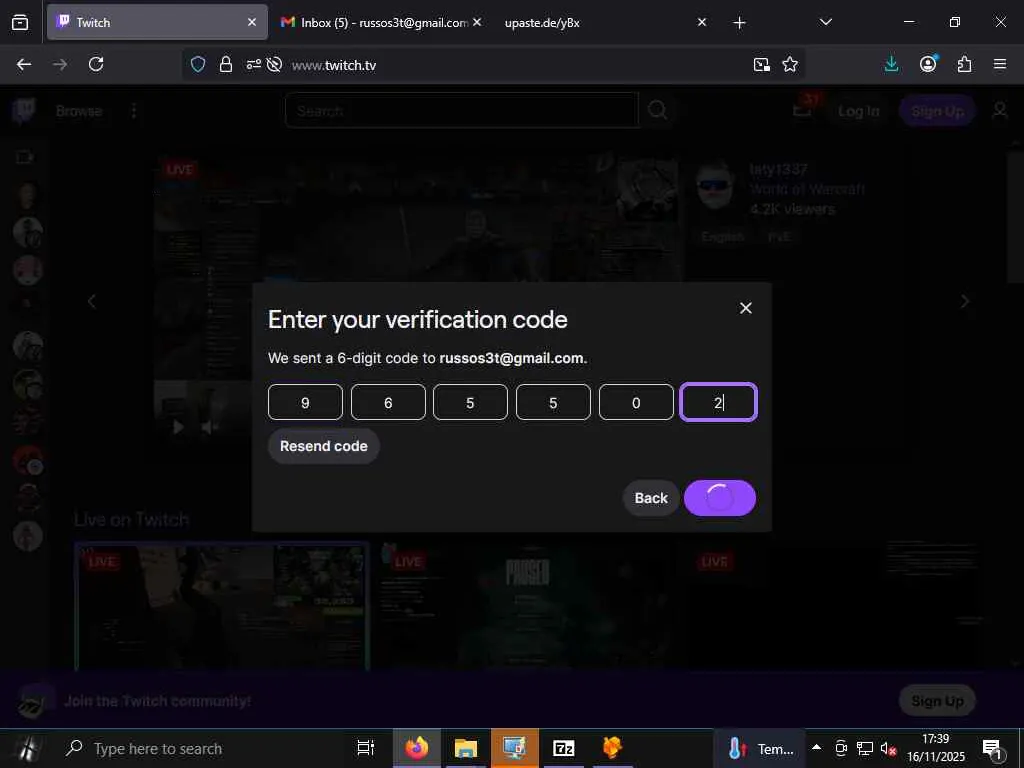
Task: Open the PAUSED live stream thumbnail
Action: pos(528,606)
